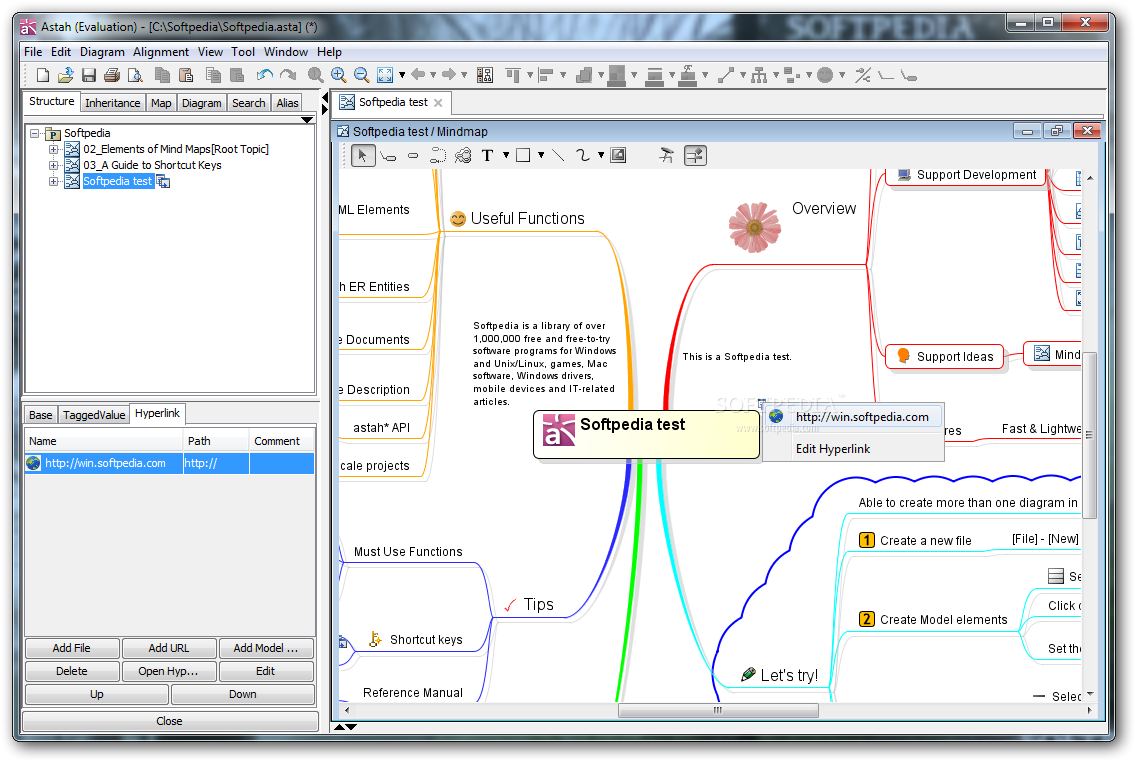
Task: Click the New file icon in toolbar
Action: coord(43,75)
